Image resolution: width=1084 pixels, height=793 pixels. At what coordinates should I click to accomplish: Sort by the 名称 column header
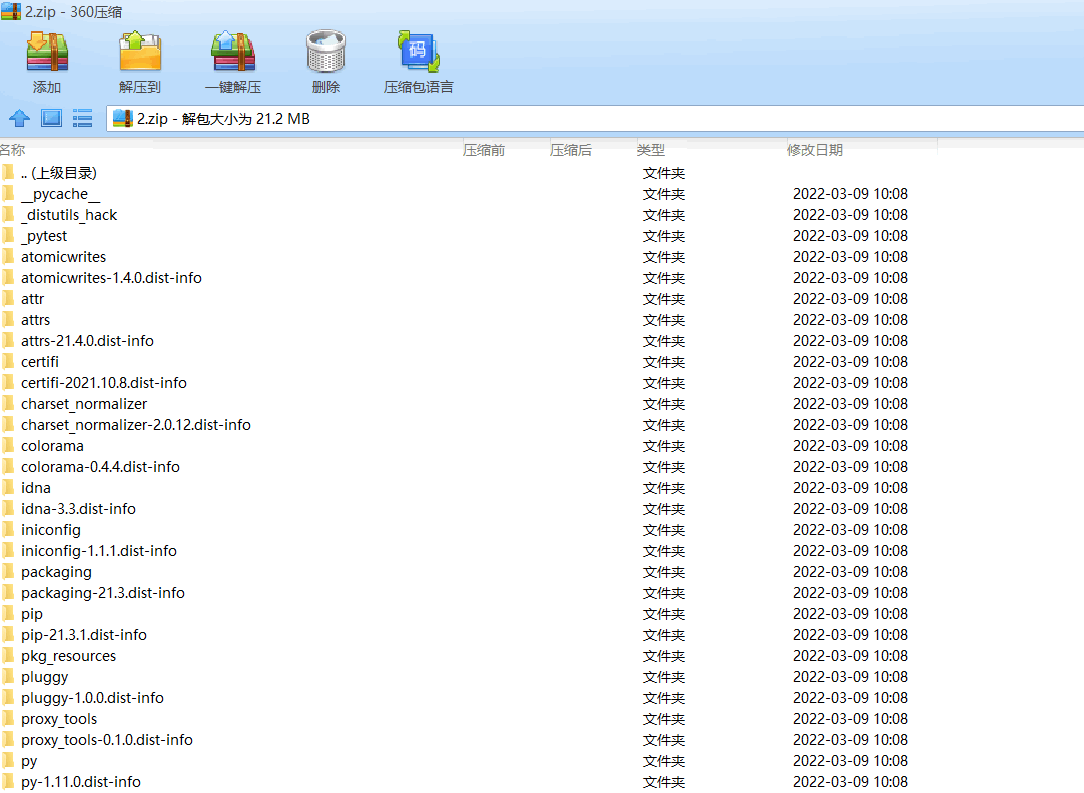pyautogui.click(x=12, y=150)
